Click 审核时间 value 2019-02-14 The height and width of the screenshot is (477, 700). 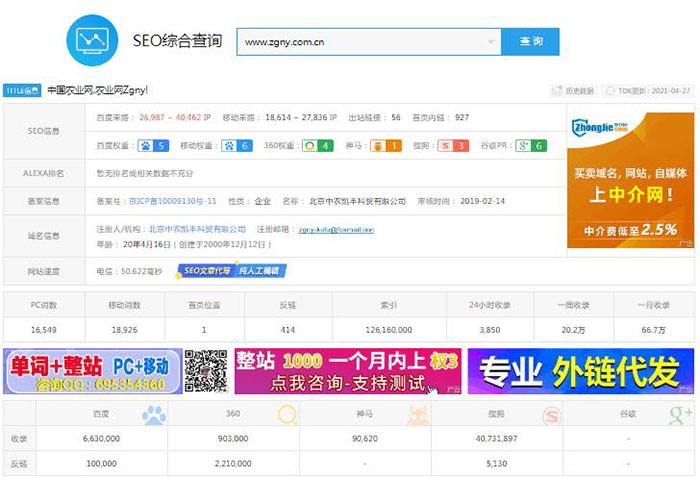(483, 201)
